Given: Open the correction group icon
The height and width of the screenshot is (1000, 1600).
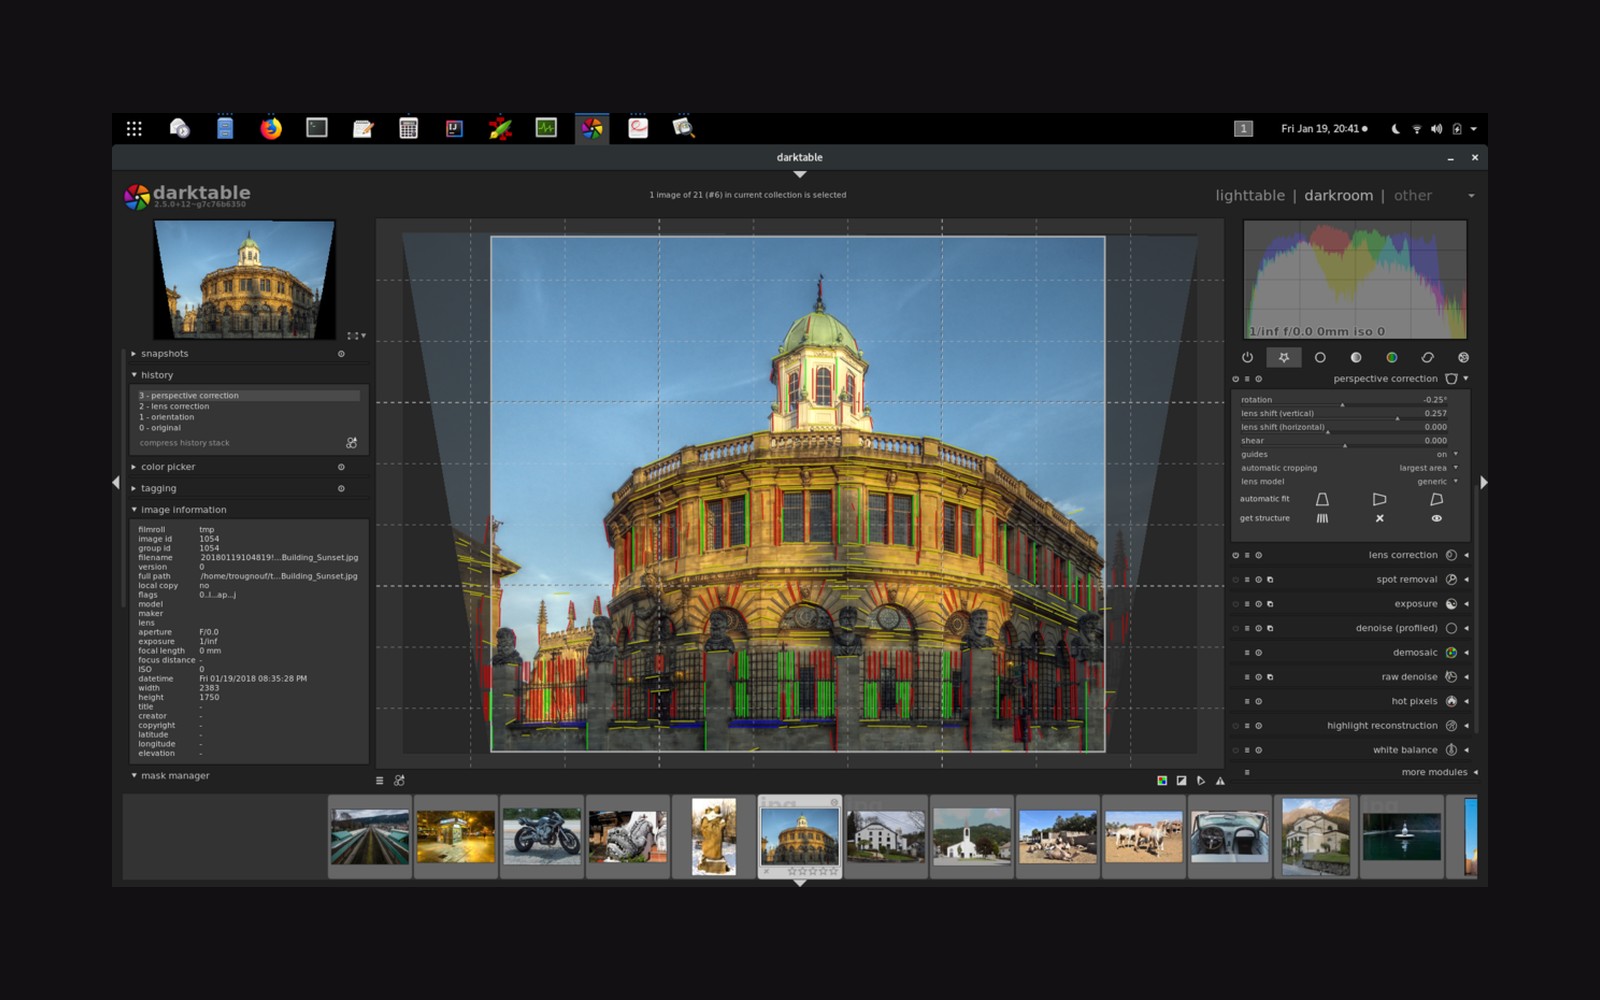Looking at the screenshot, I should tap(1427, 357).
